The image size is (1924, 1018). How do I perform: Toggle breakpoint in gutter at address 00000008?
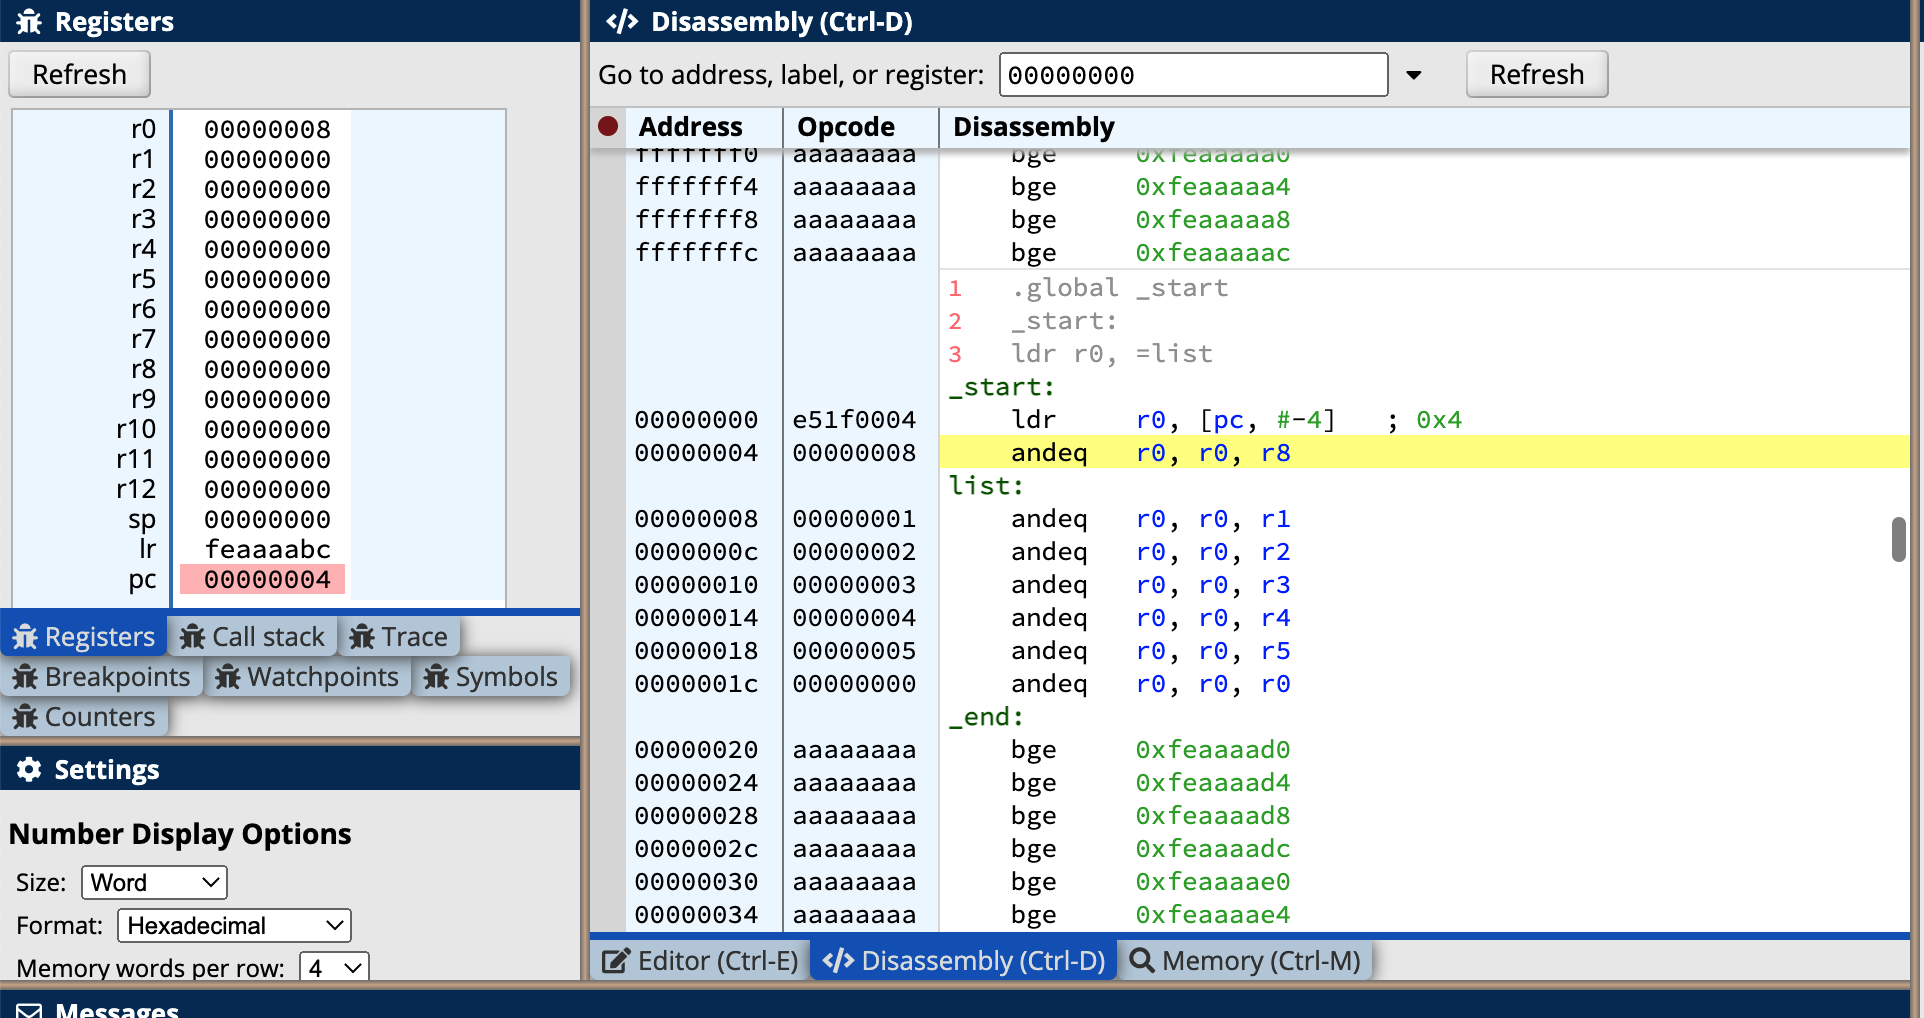pos(608,519)
